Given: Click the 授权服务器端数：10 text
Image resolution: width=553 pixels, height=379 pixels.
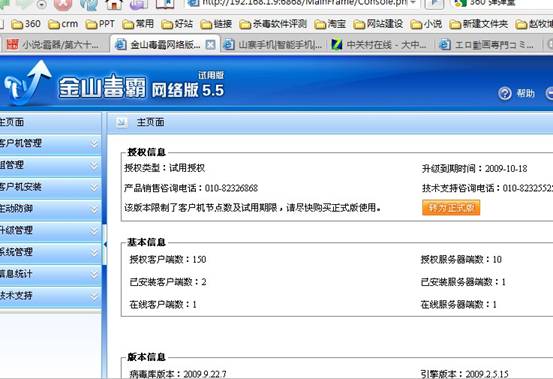Looking at the screenshot, I should (461, 259).
